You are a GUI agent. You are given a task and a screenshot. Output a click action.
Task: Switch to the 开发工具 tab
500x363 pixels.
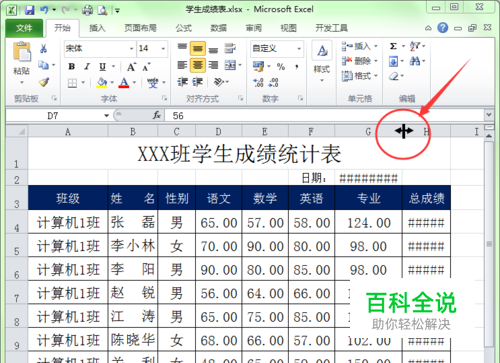[332, 28]
